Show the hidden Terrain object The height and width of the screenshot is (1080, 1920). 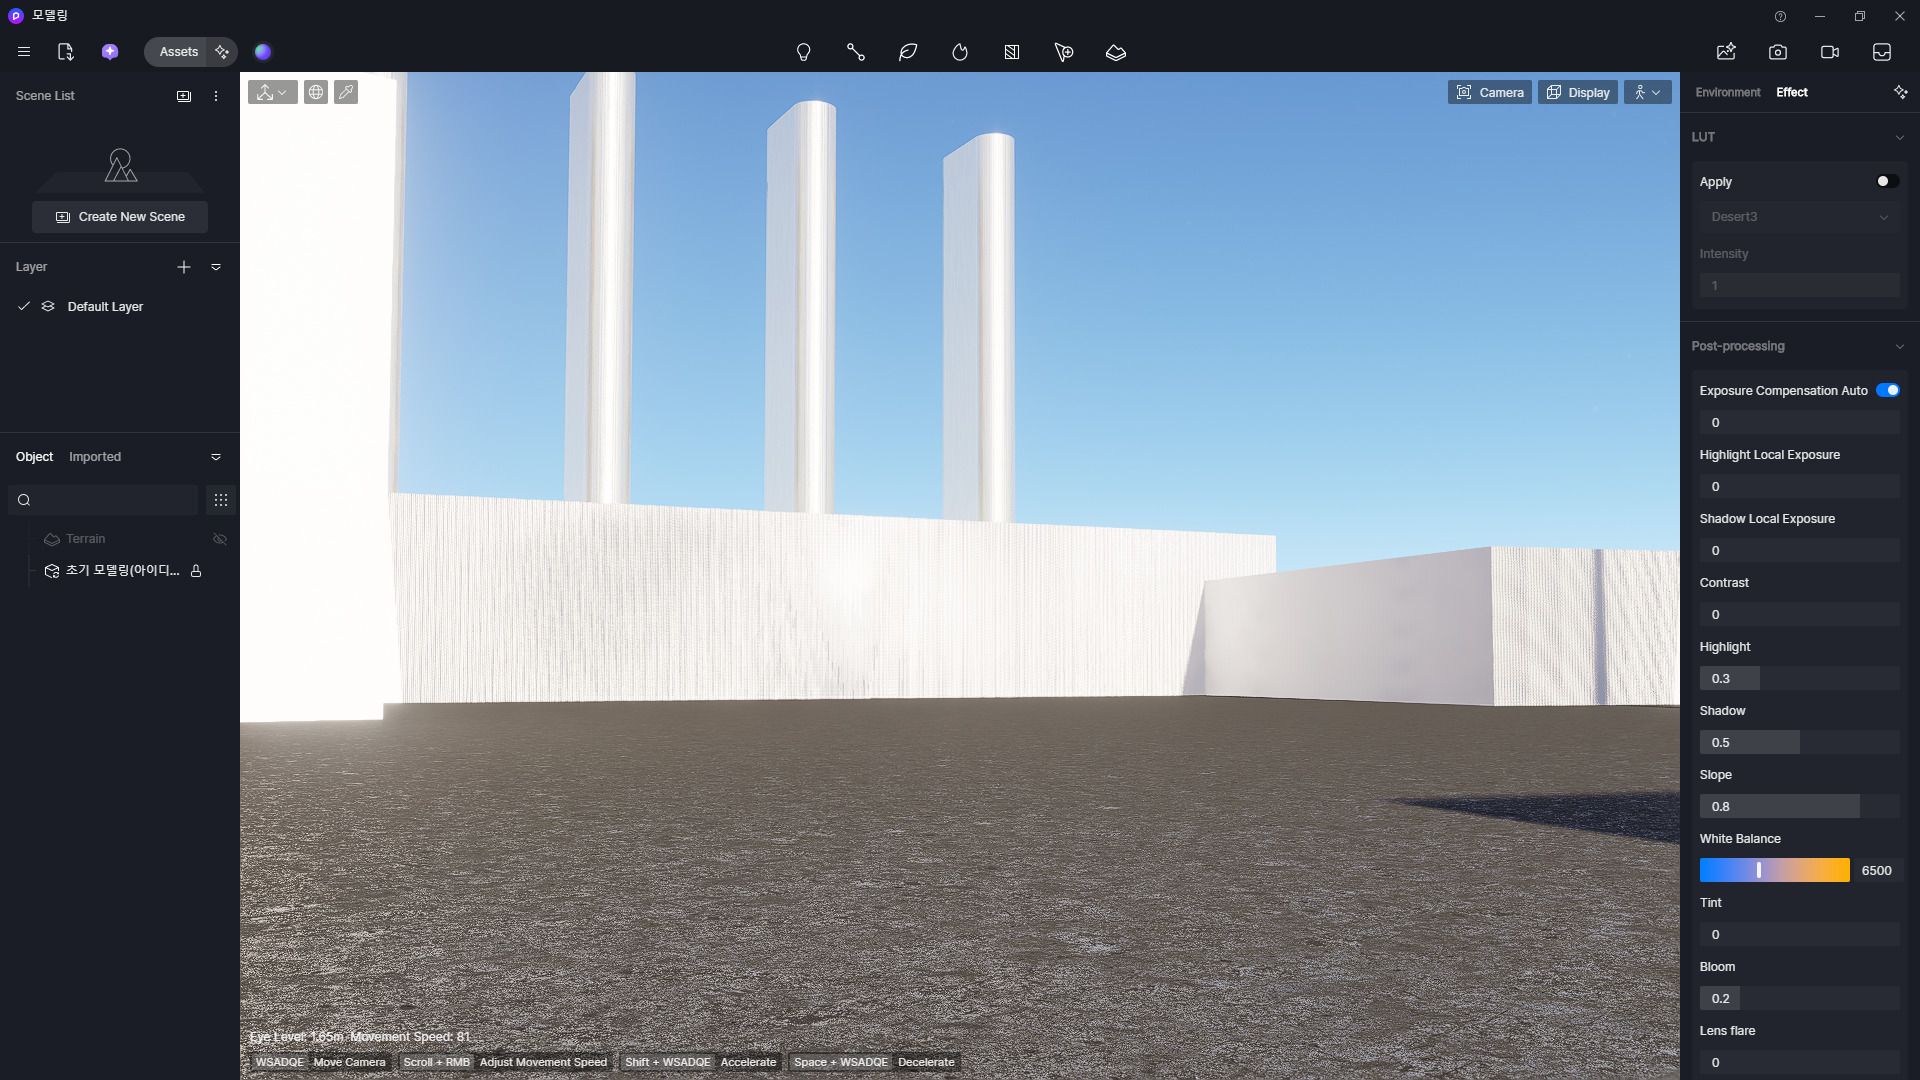(x=220, y=539)
